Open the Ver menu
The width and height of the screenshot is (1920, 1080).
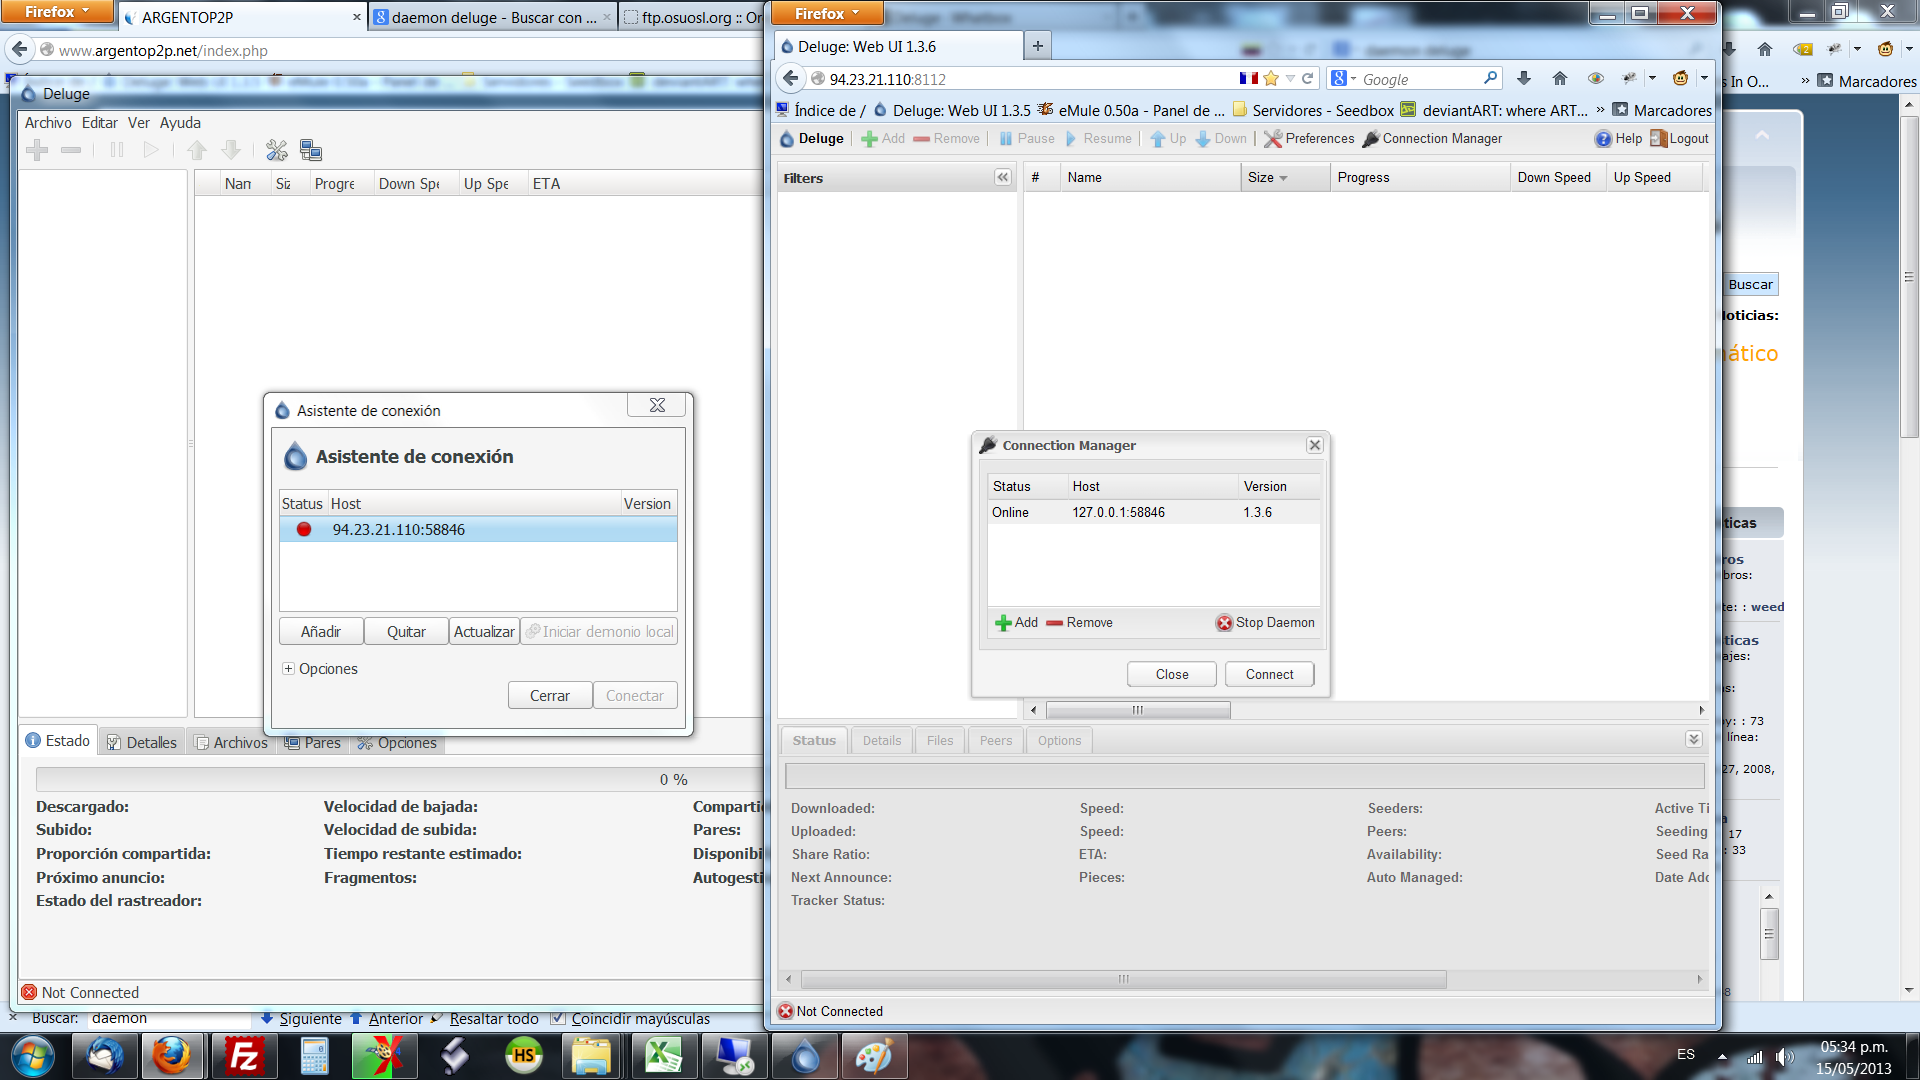click(x=139, y=122)
